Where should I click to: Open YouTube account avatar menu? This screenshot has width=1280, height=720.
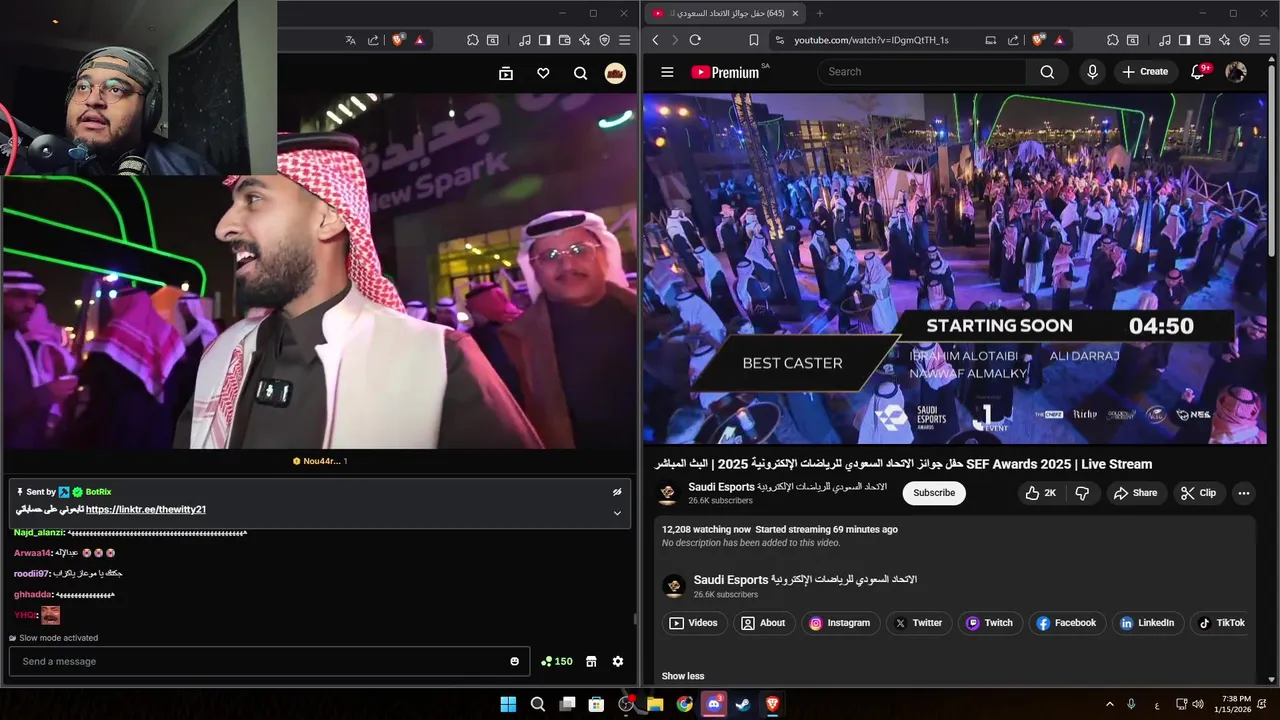pos(1236,72)
